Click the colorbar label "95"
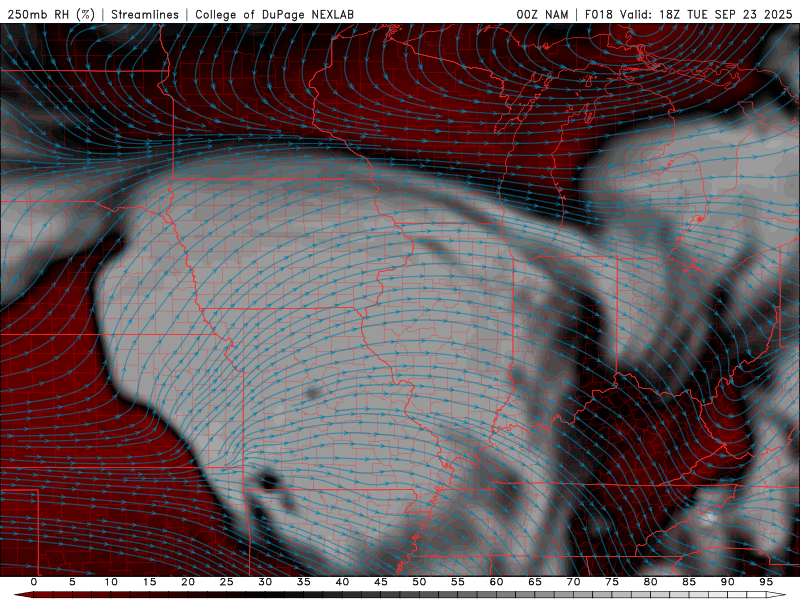The width and height of the screenshot is (800, 600). click(766, 582)
